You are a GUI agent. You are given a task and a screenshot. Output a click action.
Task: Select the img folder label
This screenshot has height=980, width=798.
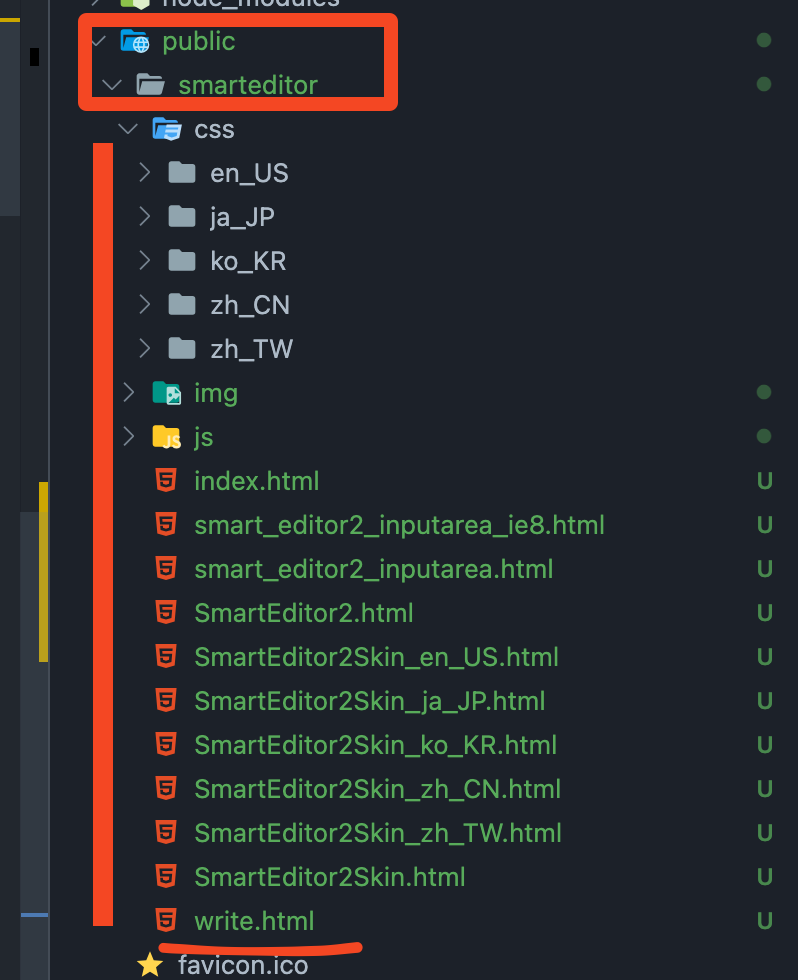point(216,394)
